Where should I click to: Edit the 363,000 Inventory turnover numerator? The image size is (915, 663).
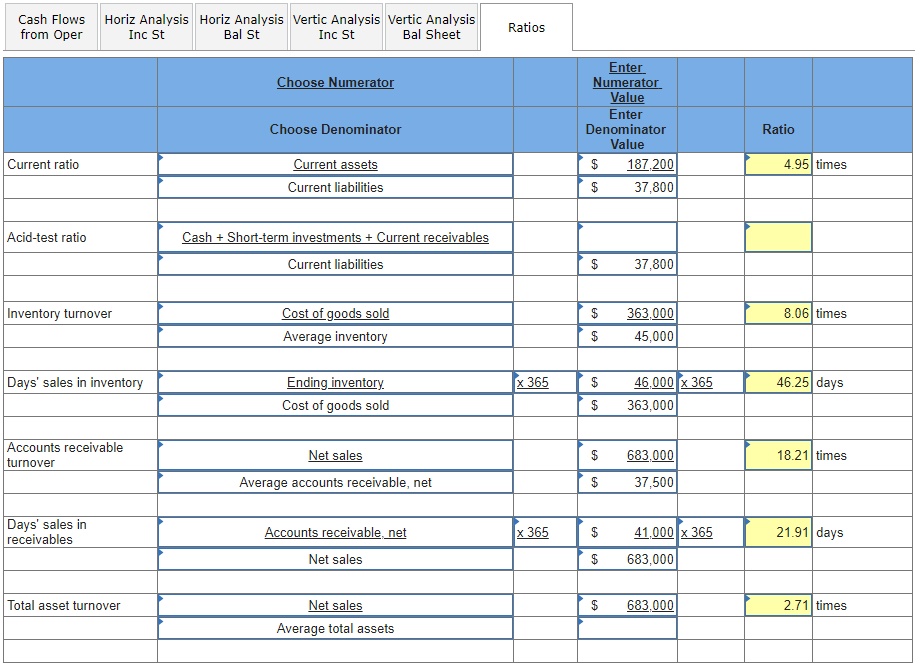[627, 313]
